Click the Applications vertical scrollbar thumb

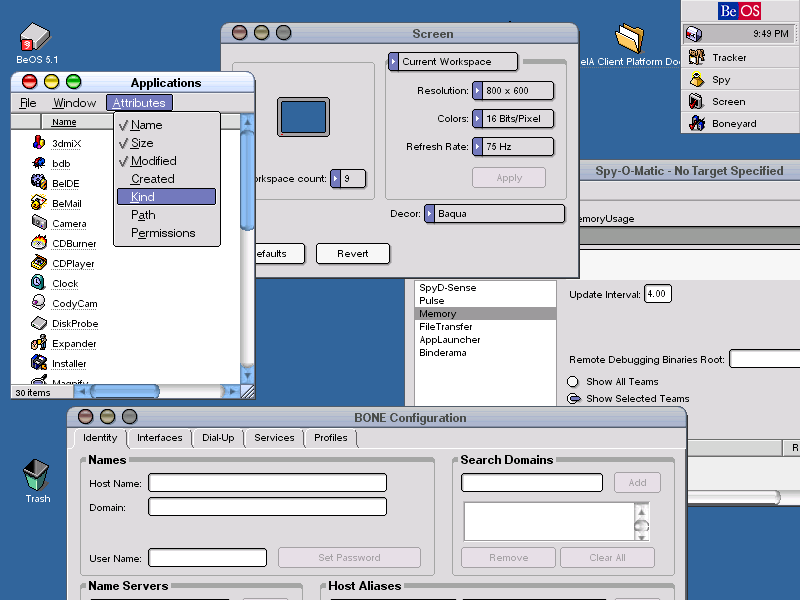[247, 180]
